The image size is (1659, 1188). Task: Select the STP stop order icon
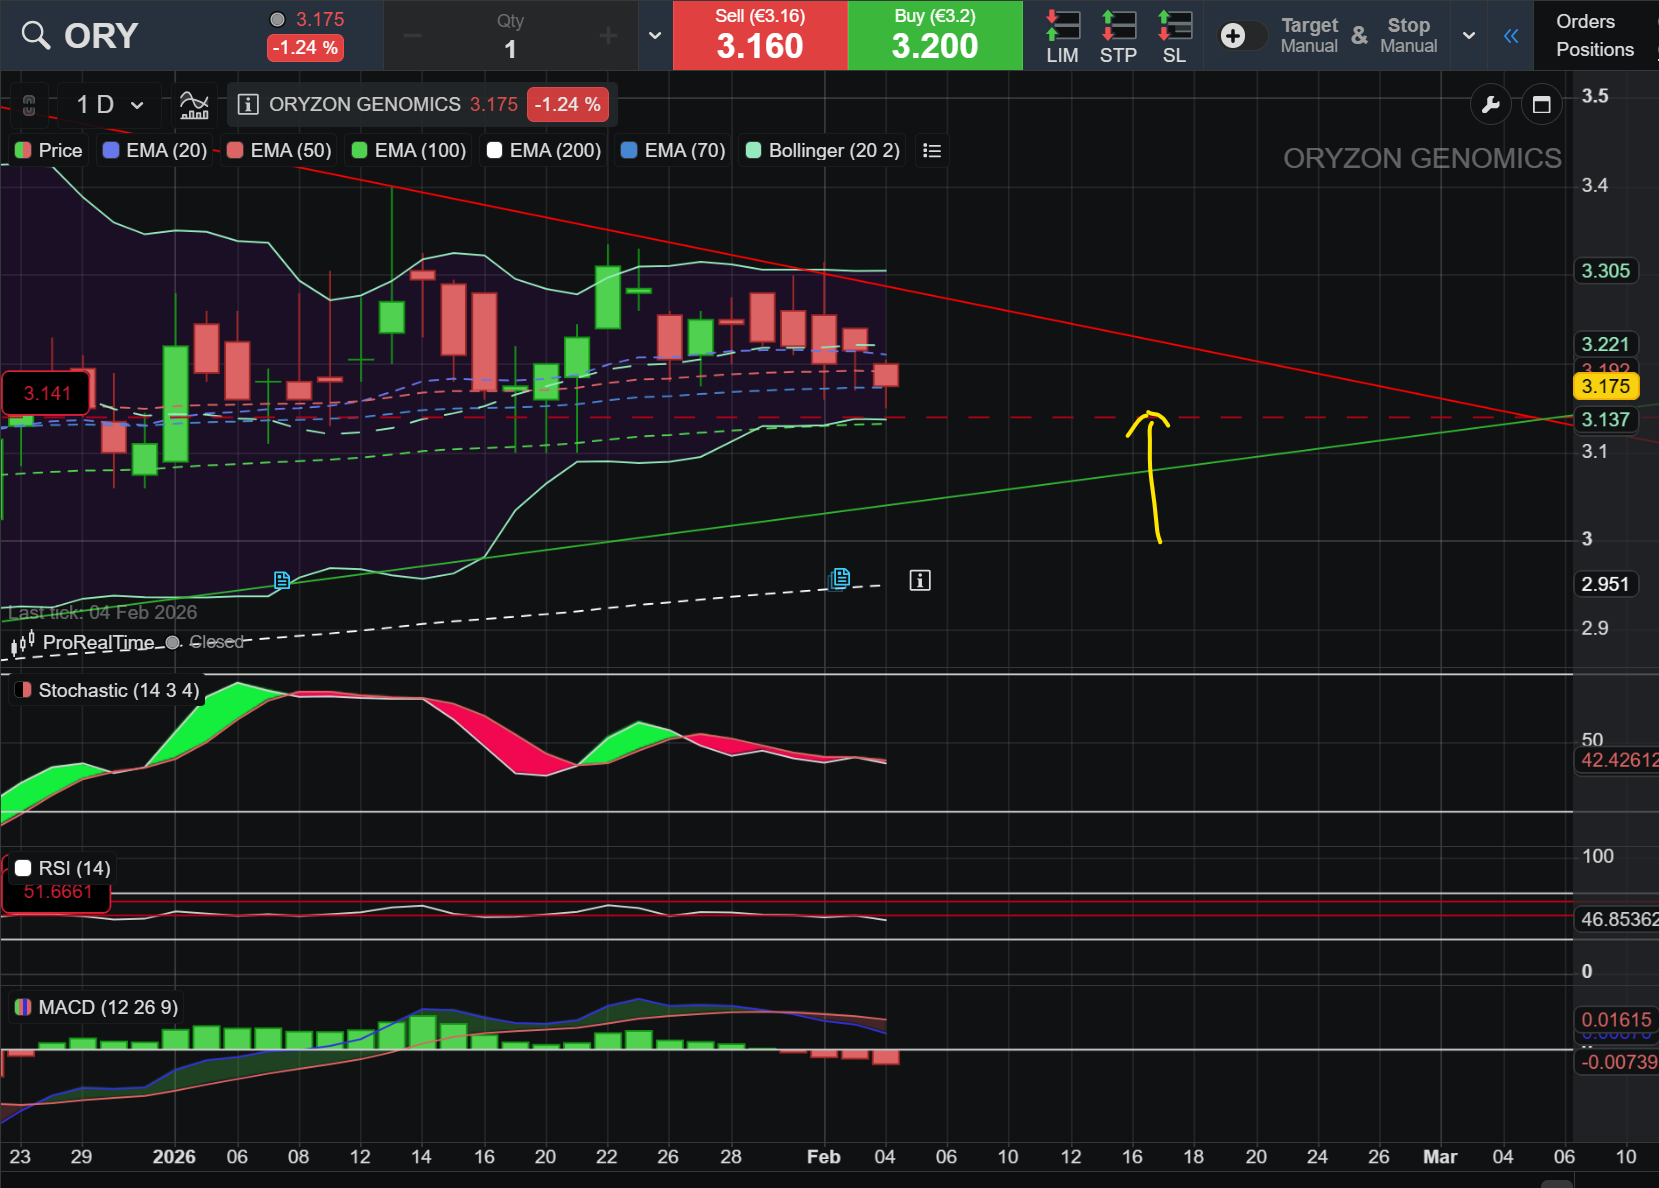click(x=1118, y=37)
